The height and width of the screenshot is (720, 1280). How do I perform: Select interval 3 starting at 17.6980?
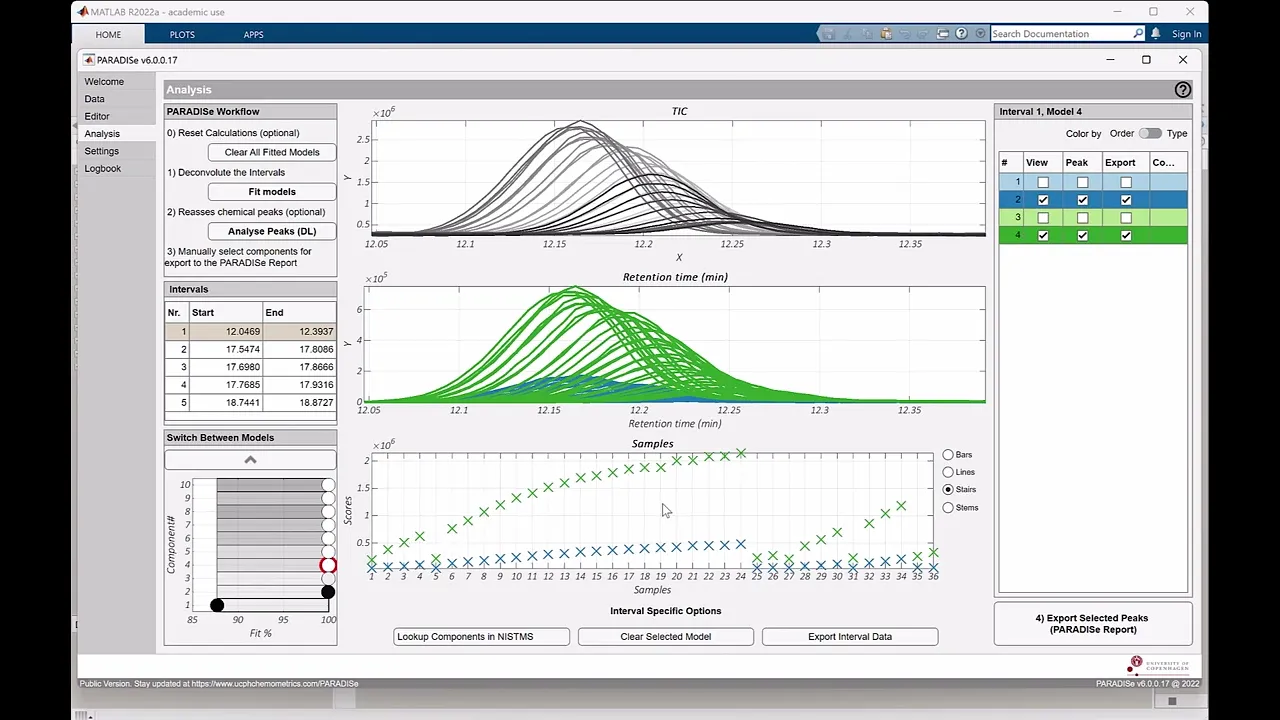tap(251, 367)
